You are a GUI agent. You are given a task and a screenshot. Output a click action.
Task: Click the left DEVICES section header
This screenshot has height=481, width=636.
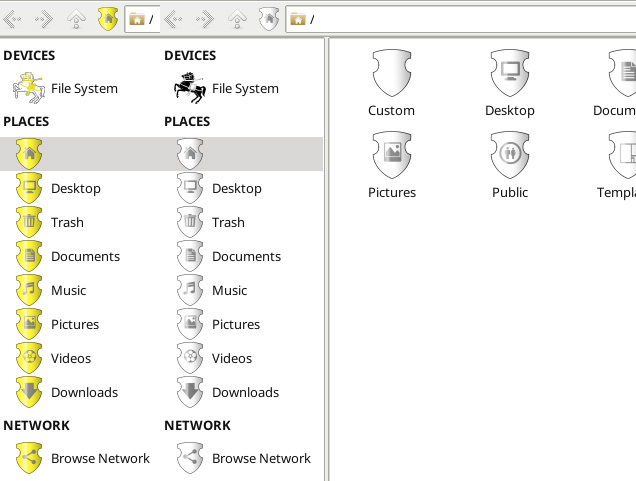[29, 56]
